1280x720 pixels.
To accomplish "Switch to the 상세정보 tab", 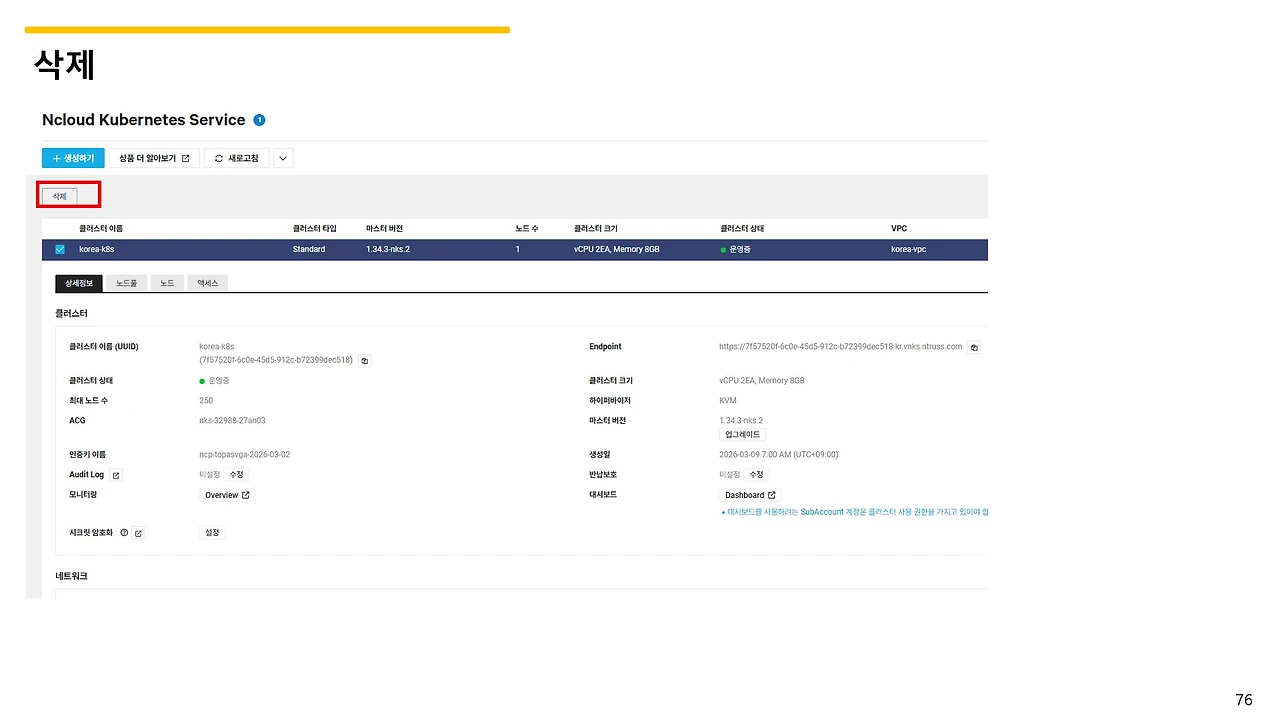I will (79, 283).
